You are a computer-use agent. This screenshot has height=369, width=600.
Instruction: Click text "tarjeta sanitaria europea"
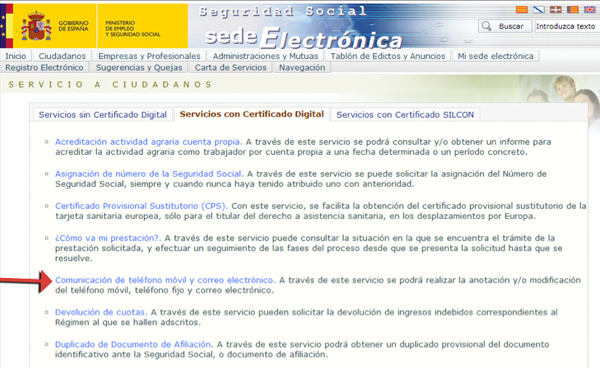coord(108,216)
